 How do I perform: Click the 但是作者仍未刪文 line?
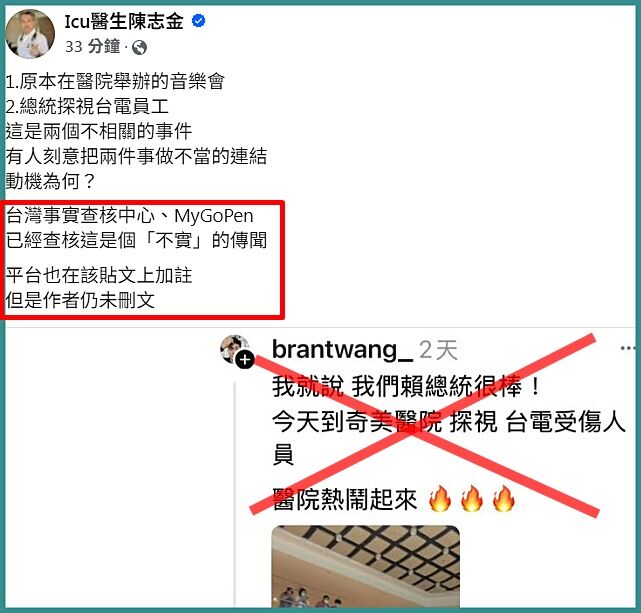80,300
